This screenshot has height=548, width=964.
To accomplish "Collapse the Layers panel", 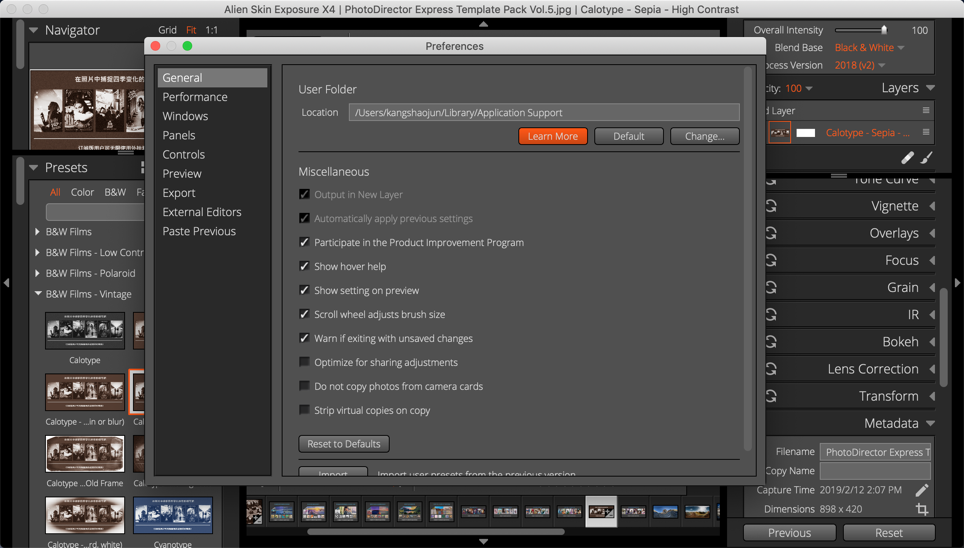I will click(930, 88).
